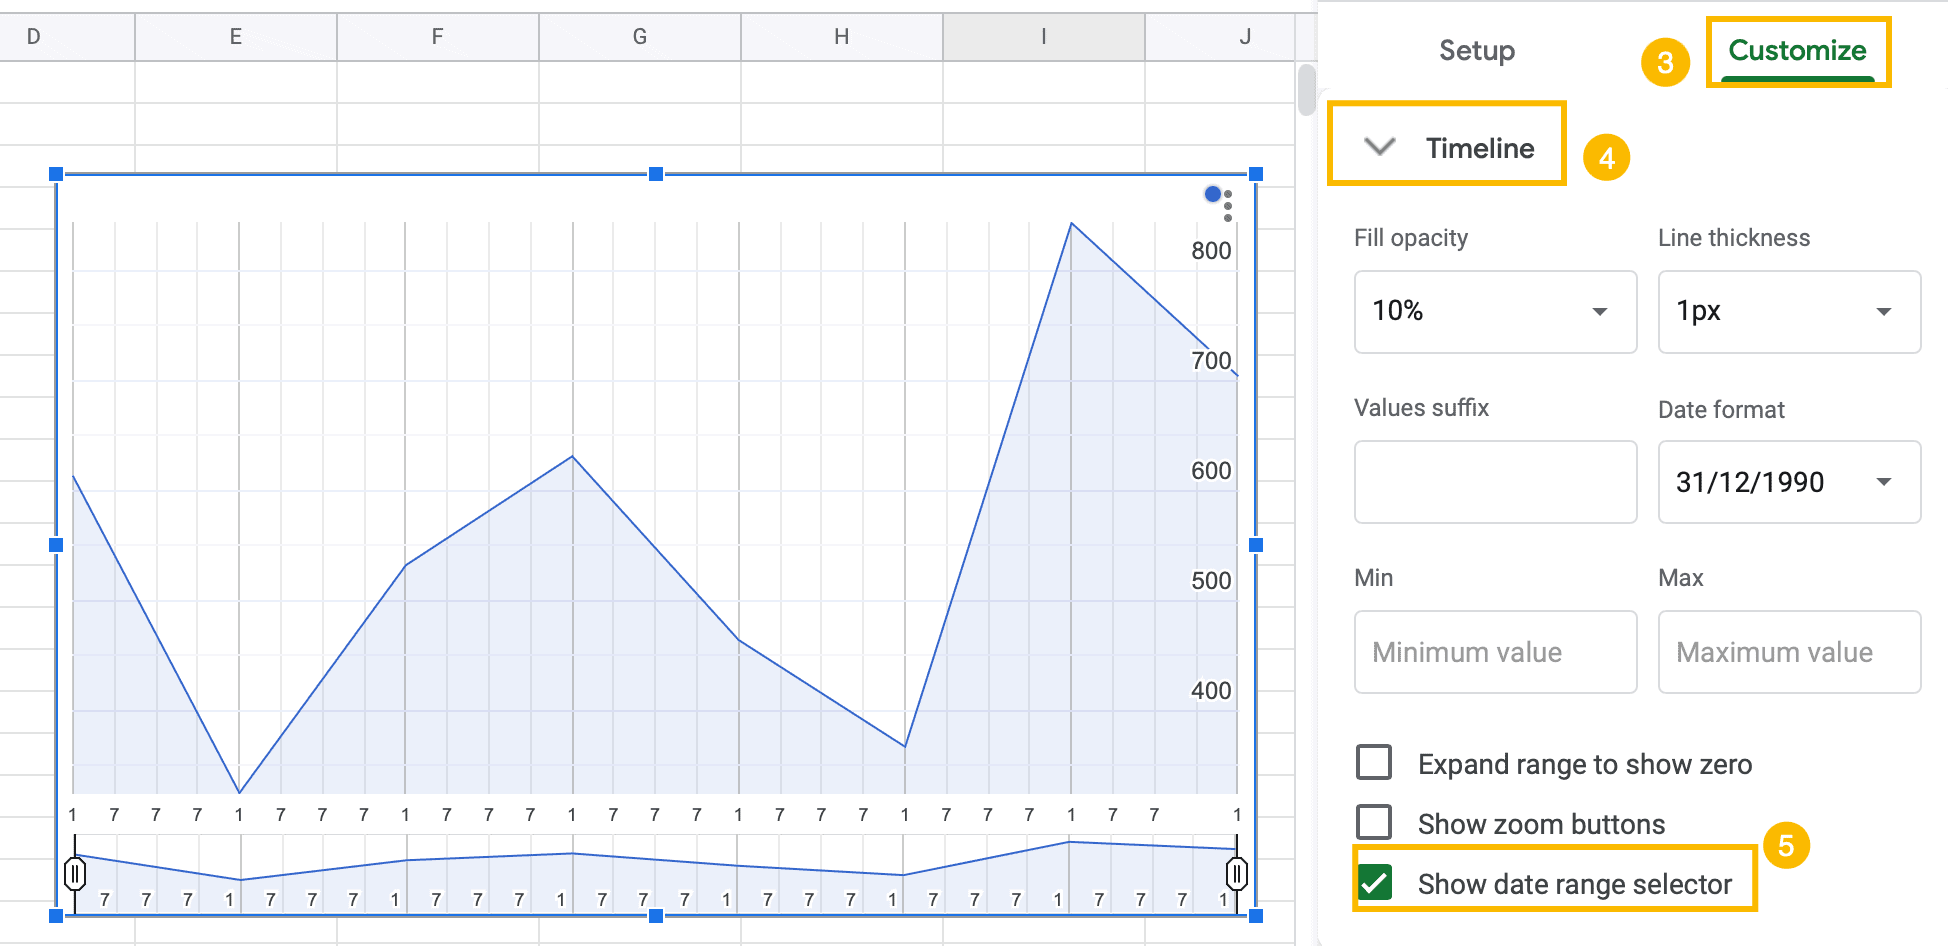This screenshot has height=946, width=1948.
Task: Click the Values suffix input field
Action: [x=1495, y=482]
